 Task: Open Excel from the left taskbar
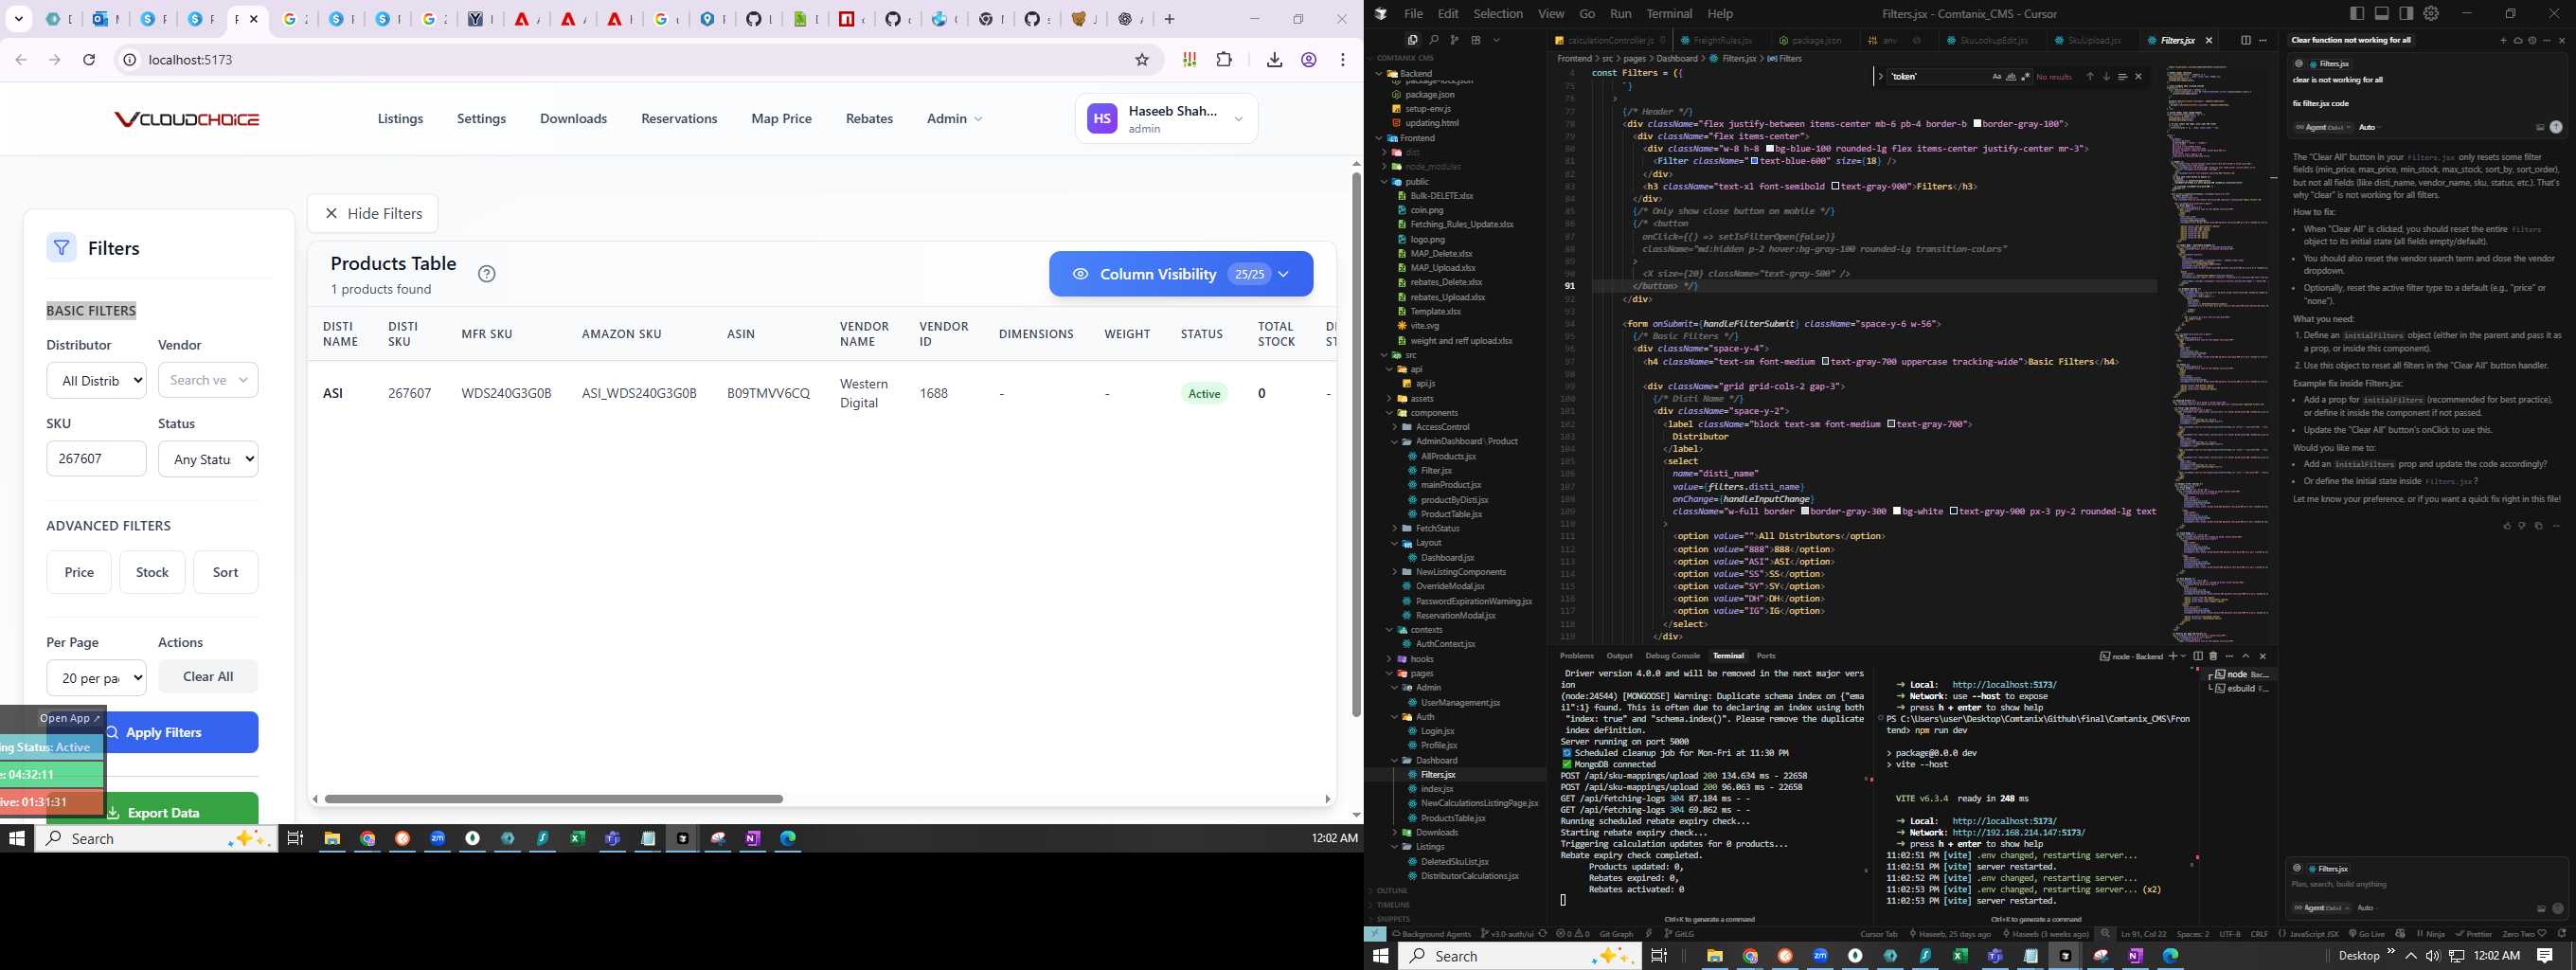[x=578, y=838]
